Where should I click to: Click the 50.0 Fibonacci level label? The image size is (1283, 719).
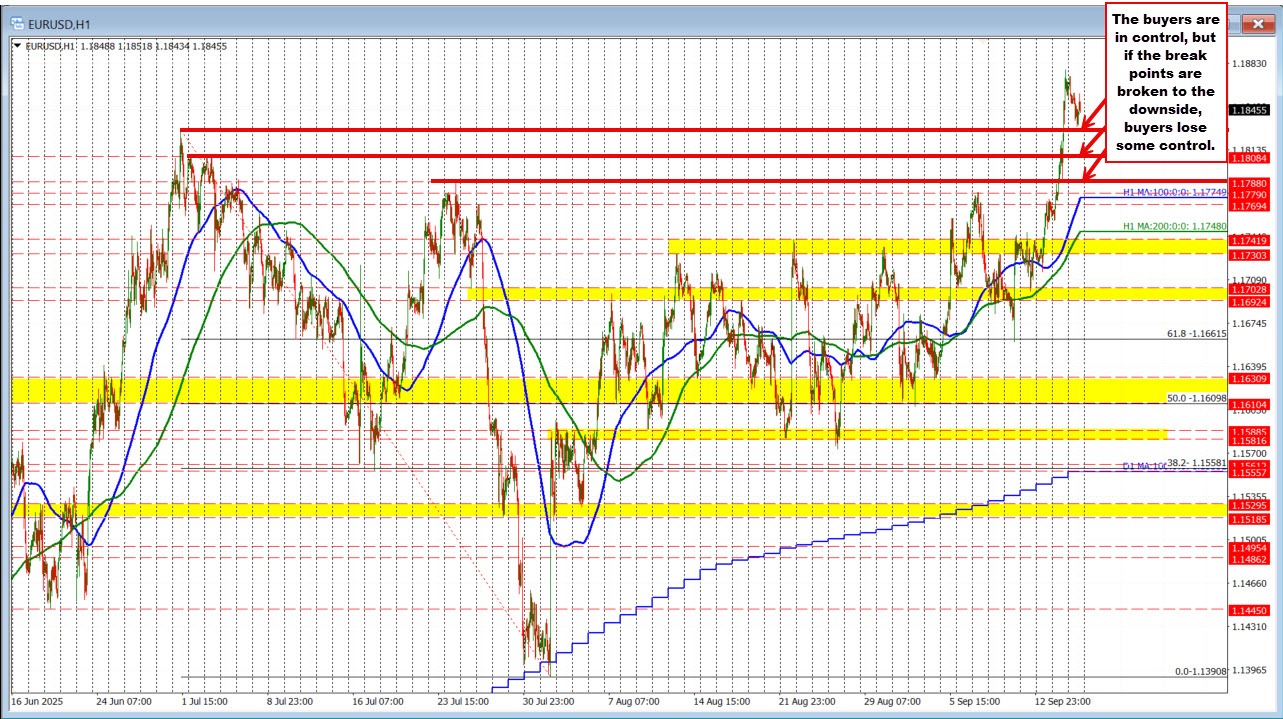click(1197, 397)
